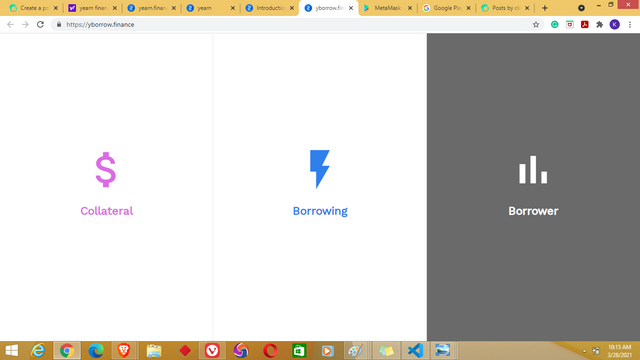This screenshot has height=360, width=640.
Task: Open Chrome's three-dot menu
Action: coord(630,24)
